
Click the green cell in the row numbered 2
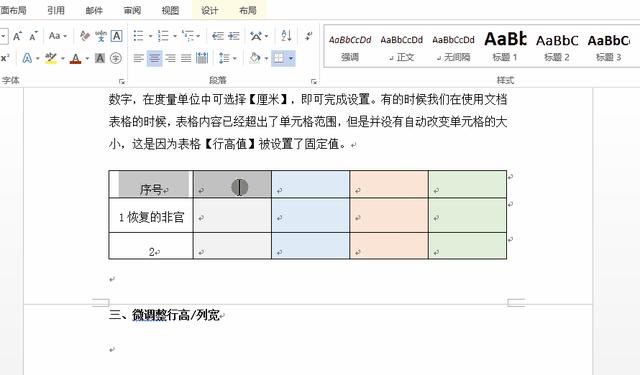click(468, 246)
